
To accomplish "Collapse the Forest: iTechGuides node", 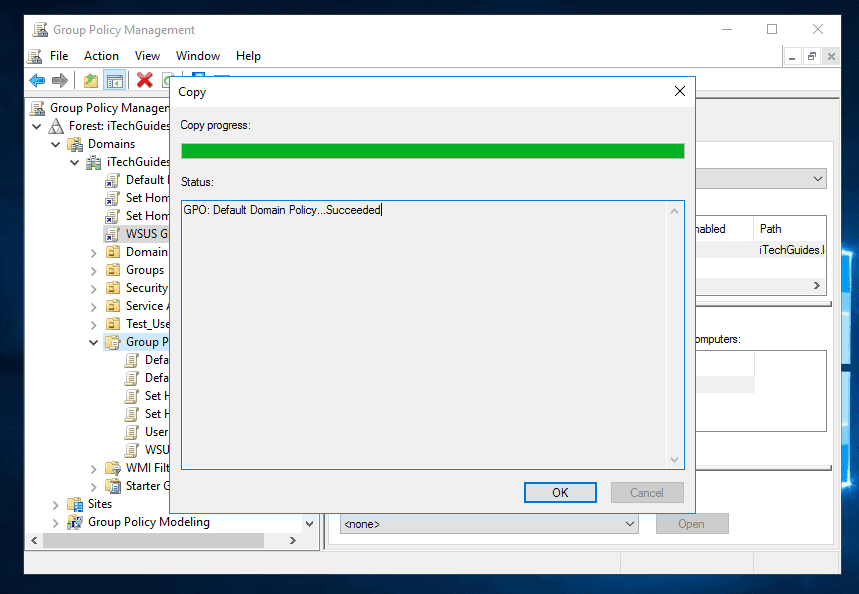I will pyautogui.click(x=37, y=127).
